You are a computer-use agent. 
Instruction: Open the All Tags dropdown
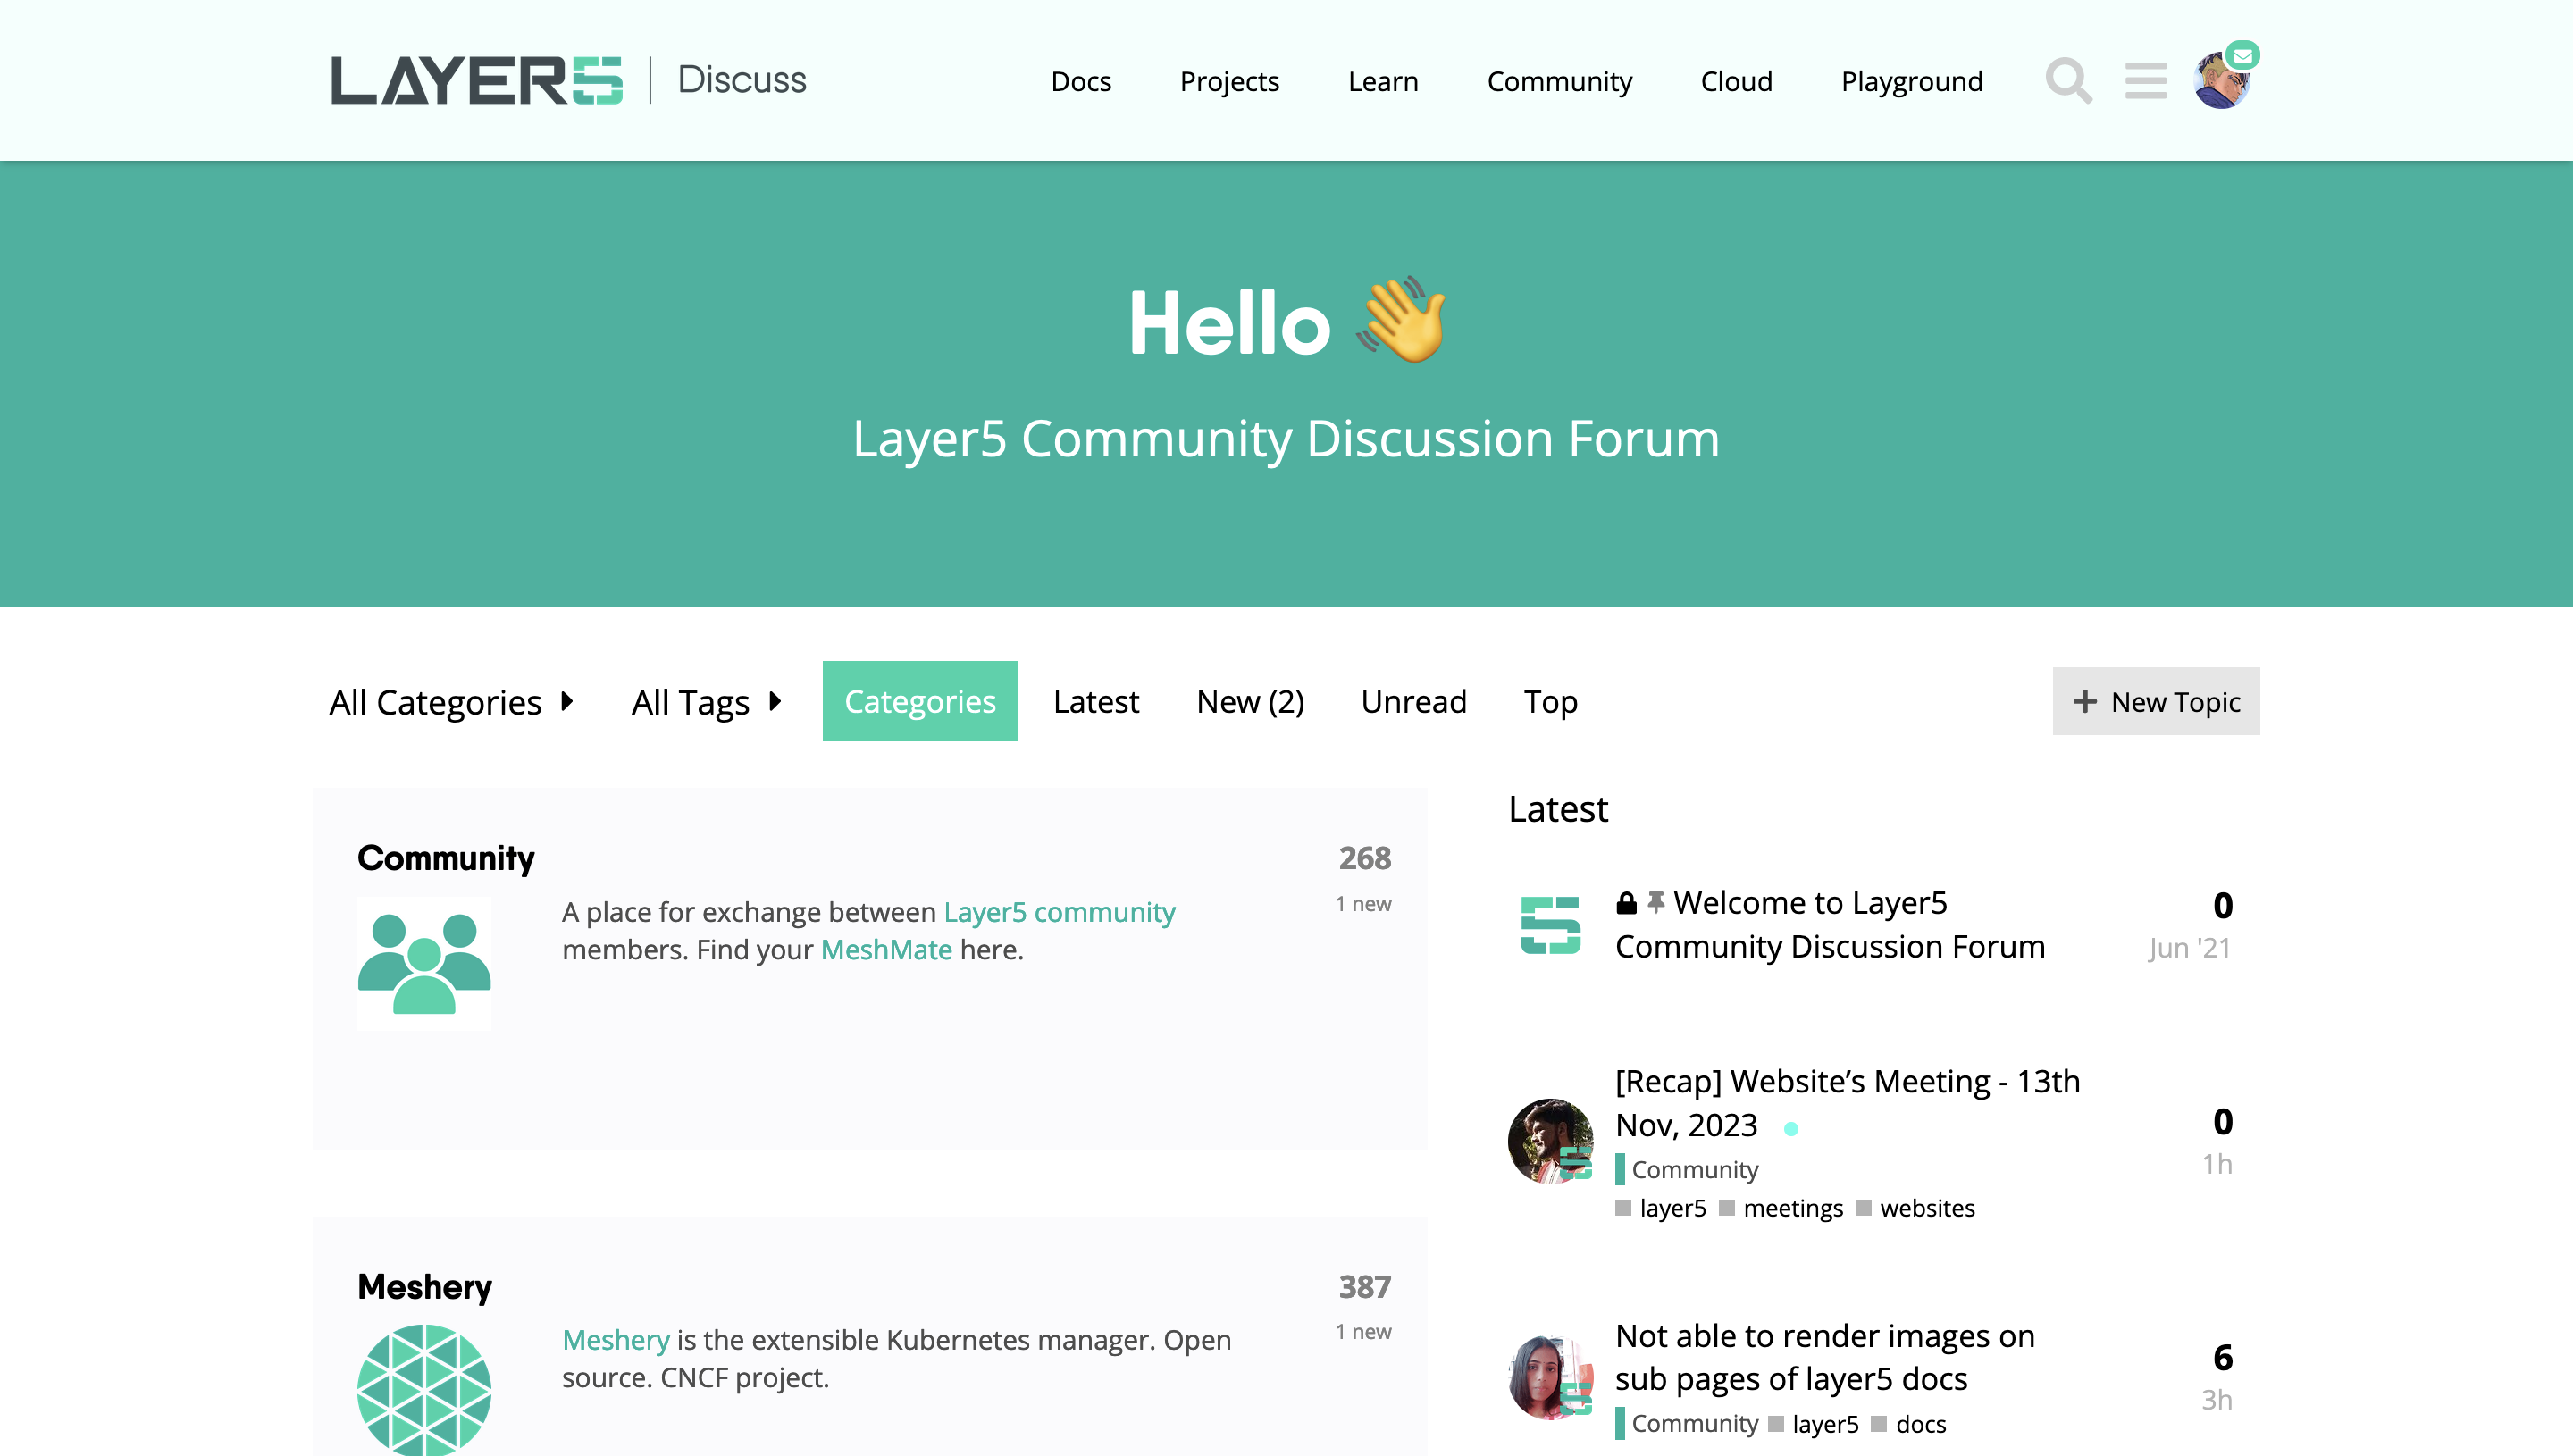(x=706, y=701)
